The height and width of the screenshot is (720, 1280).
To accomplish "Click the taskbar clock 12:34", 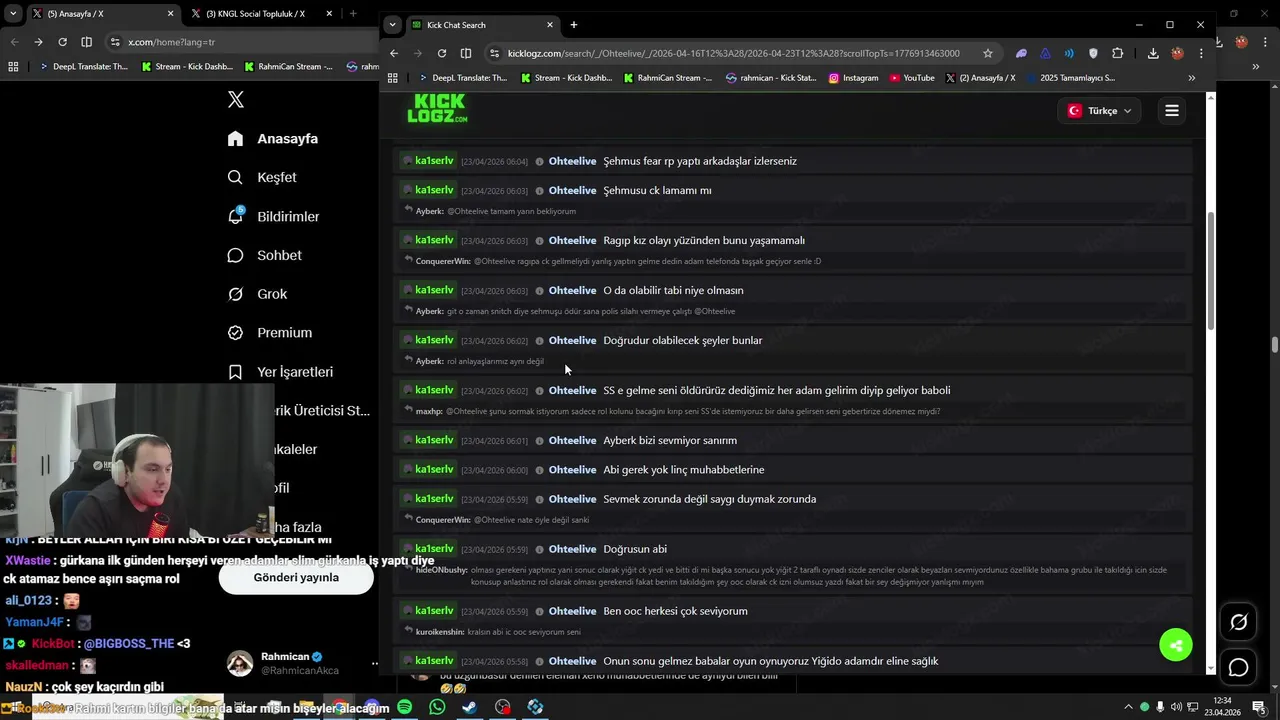I will click(1222, 707).
